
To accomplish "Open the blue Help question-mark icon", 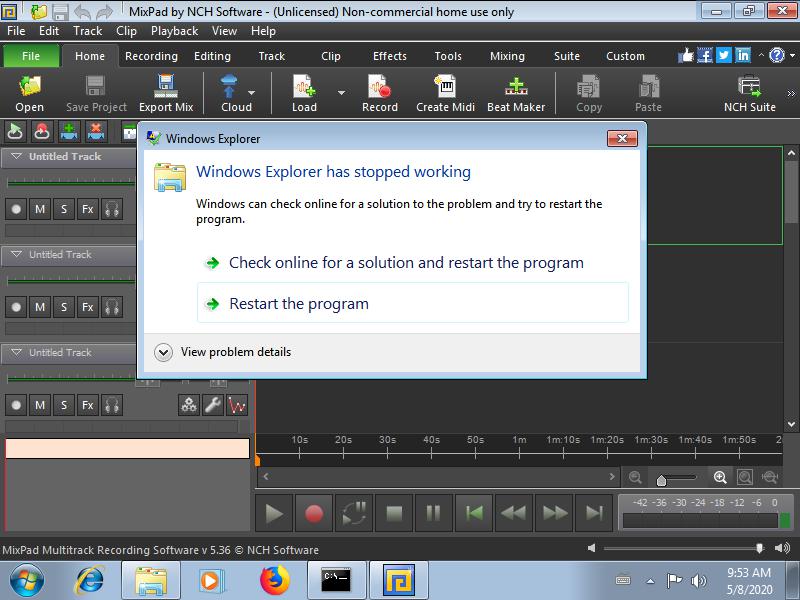I will [777, 55].
